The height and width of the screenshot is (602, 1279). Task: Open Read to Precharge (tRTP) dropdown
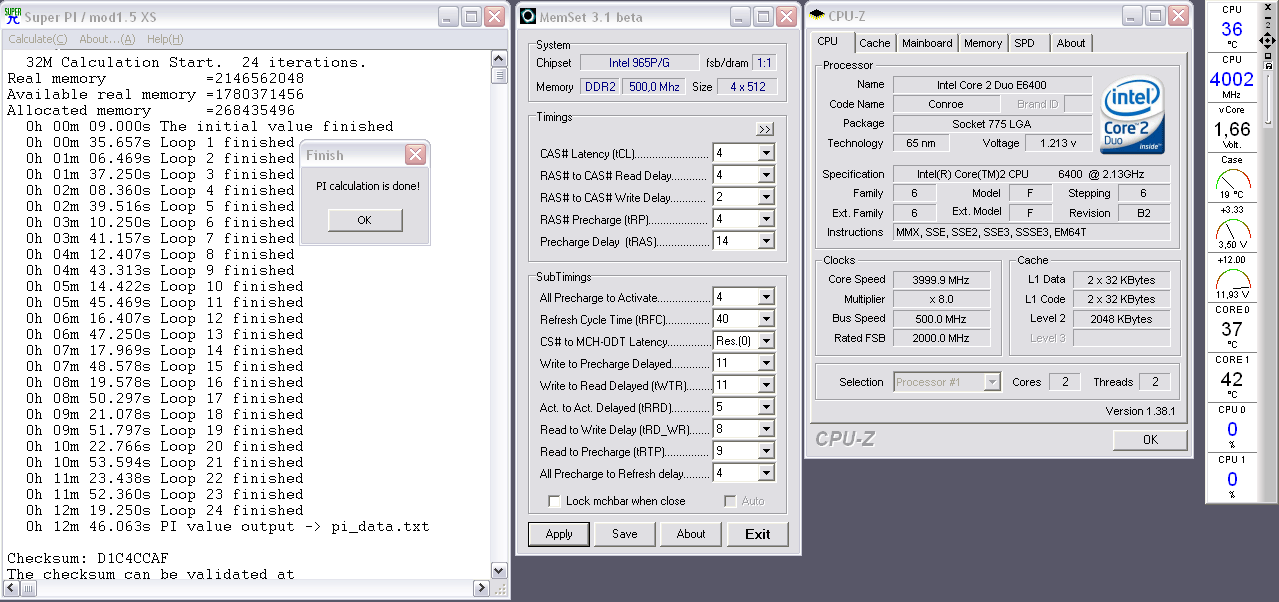[766, 451]
